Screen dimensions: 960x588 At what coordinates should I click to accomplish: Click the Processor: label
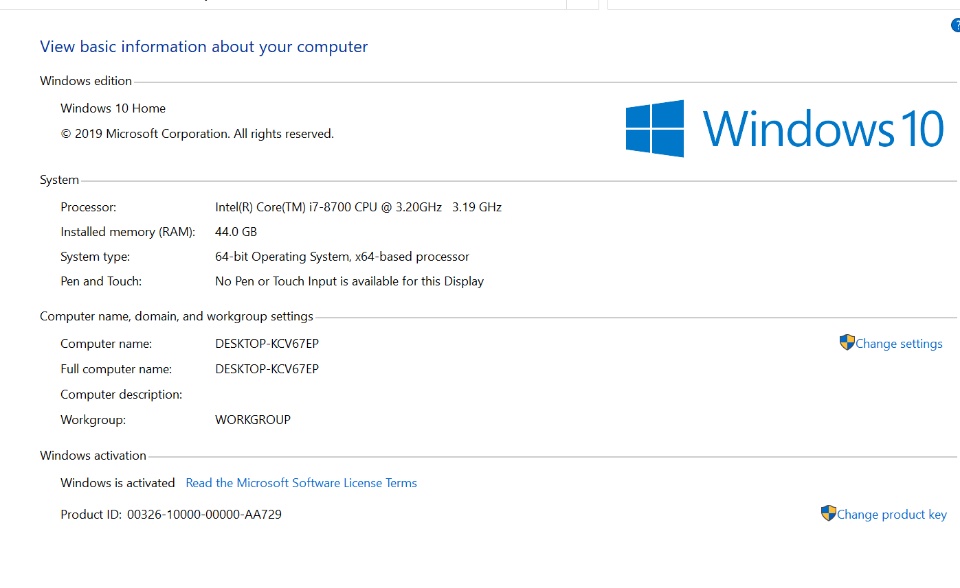88,207
